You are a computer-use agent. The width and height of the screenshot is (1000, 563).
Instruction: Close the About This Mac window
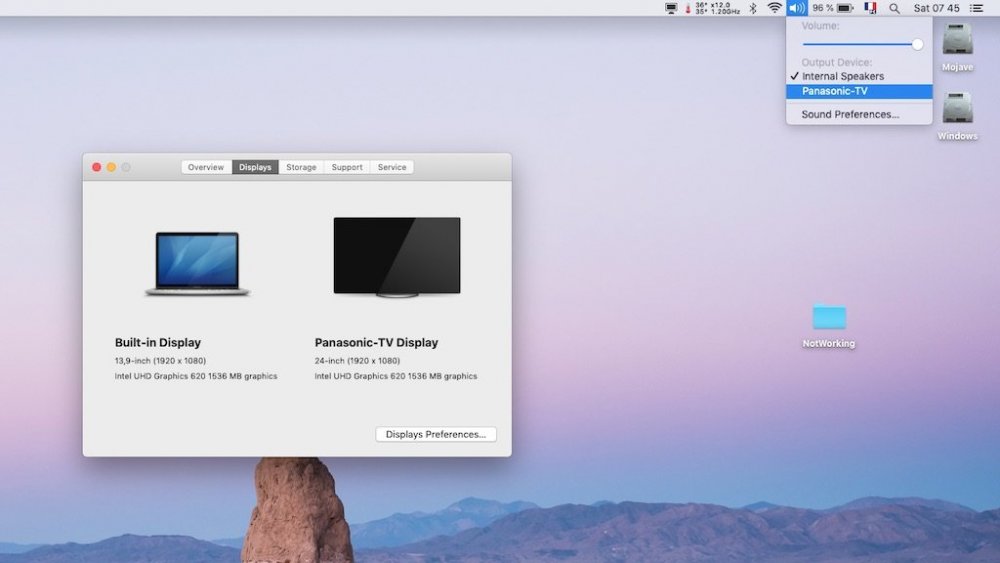coord(96,167)
